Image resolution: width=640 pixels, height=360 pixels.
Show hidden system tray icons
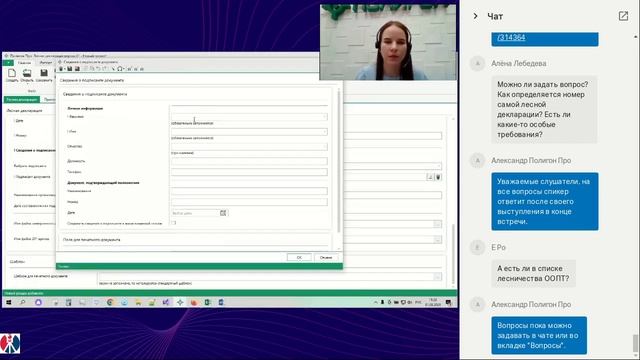pos(376,302)
